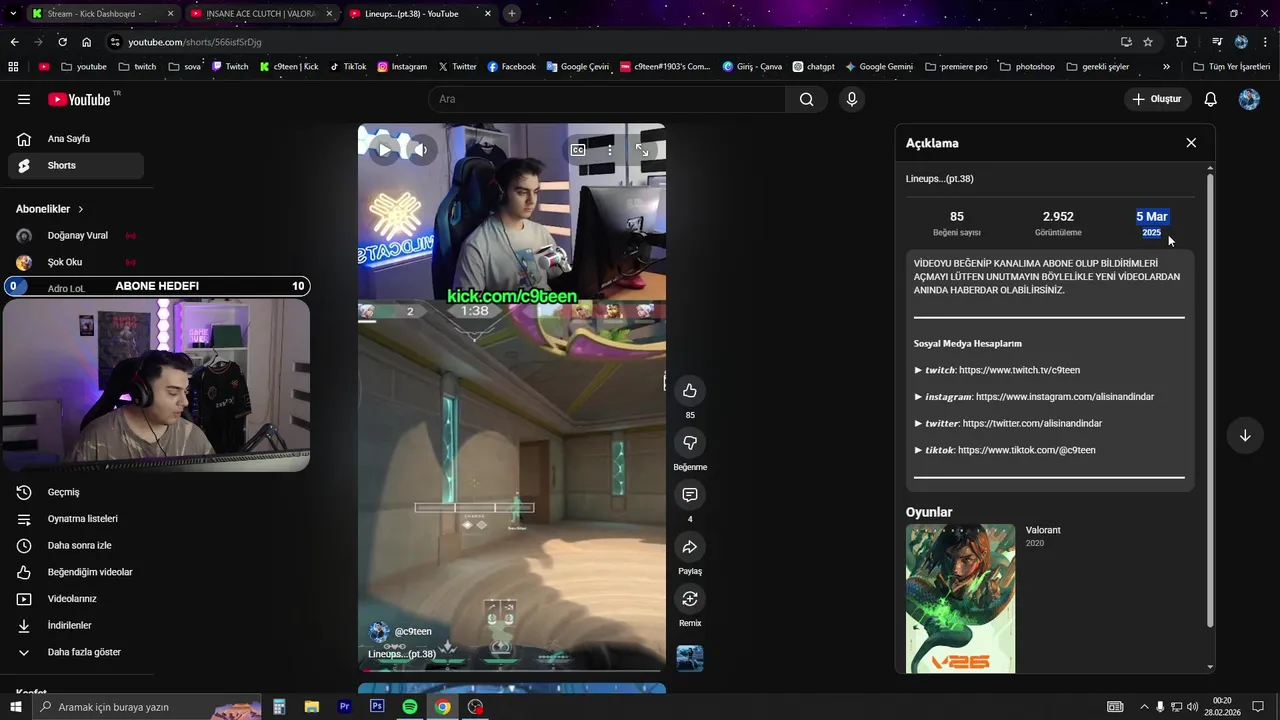Dislike the Short with Beğenme button
1280x720 pixels.
coord(690,442)
